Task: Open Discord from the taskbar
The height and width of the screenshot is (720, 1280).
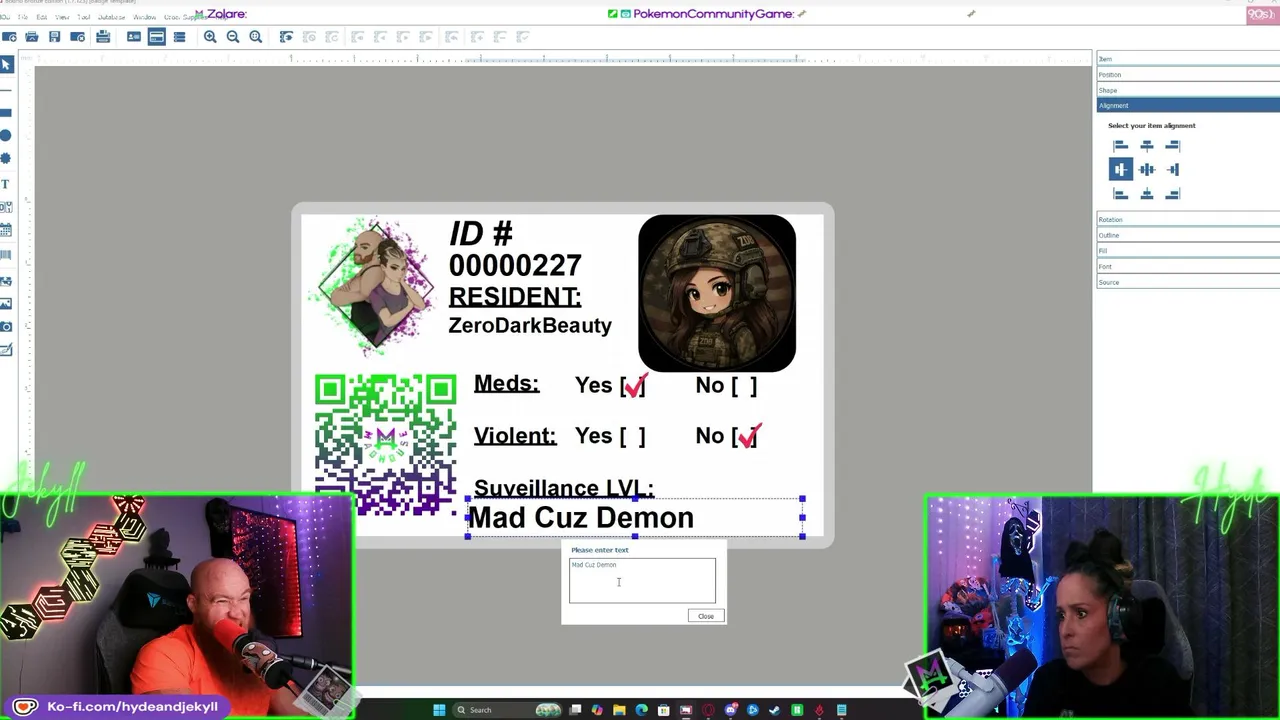Action: [731, 710]
